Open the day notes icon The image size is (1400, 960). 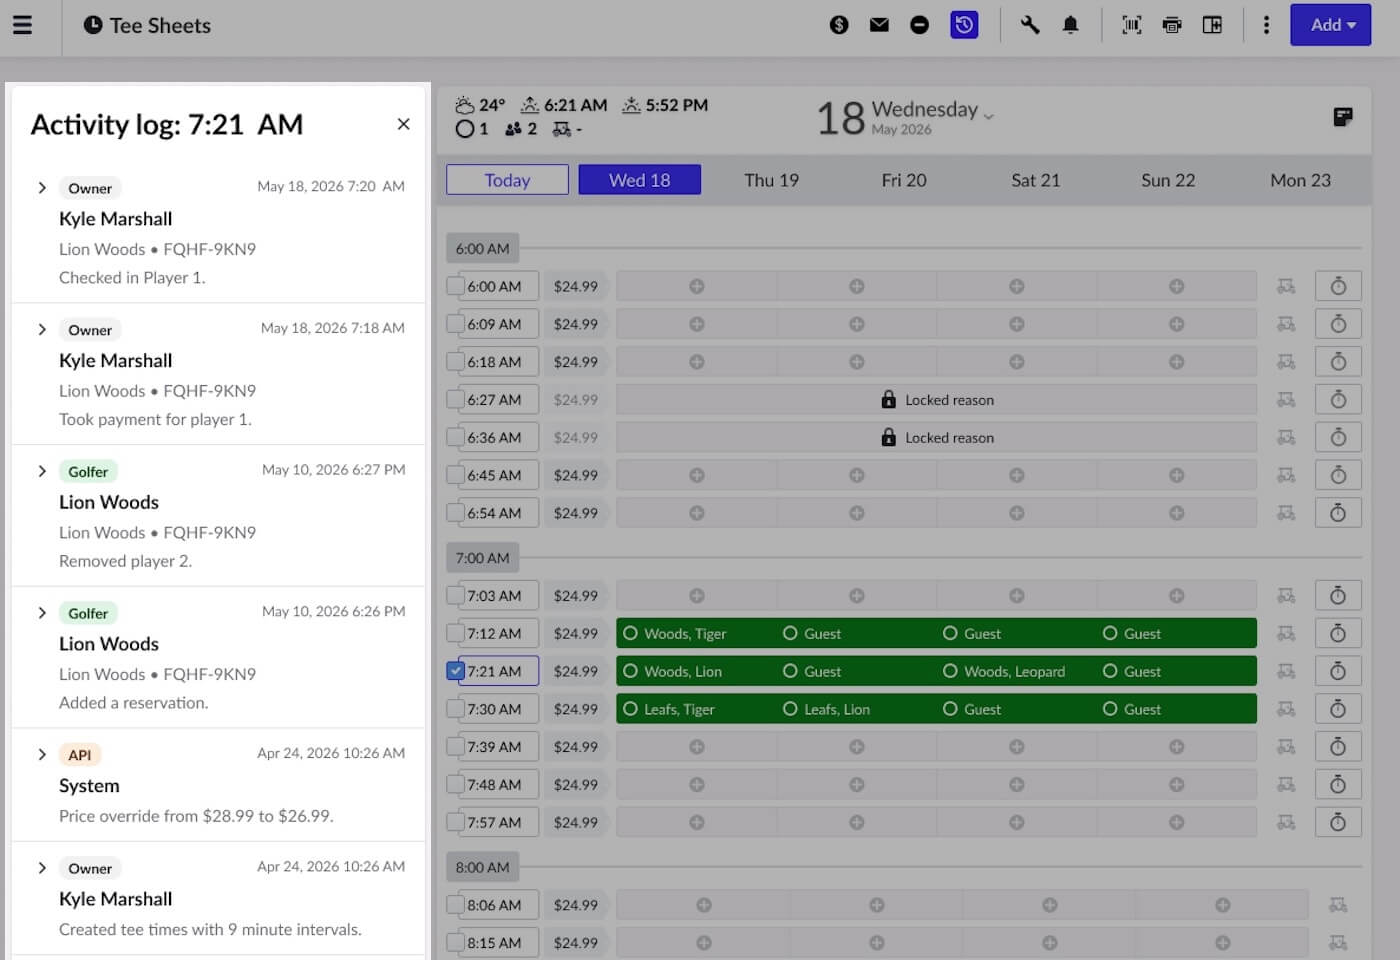pos(1343,117)
